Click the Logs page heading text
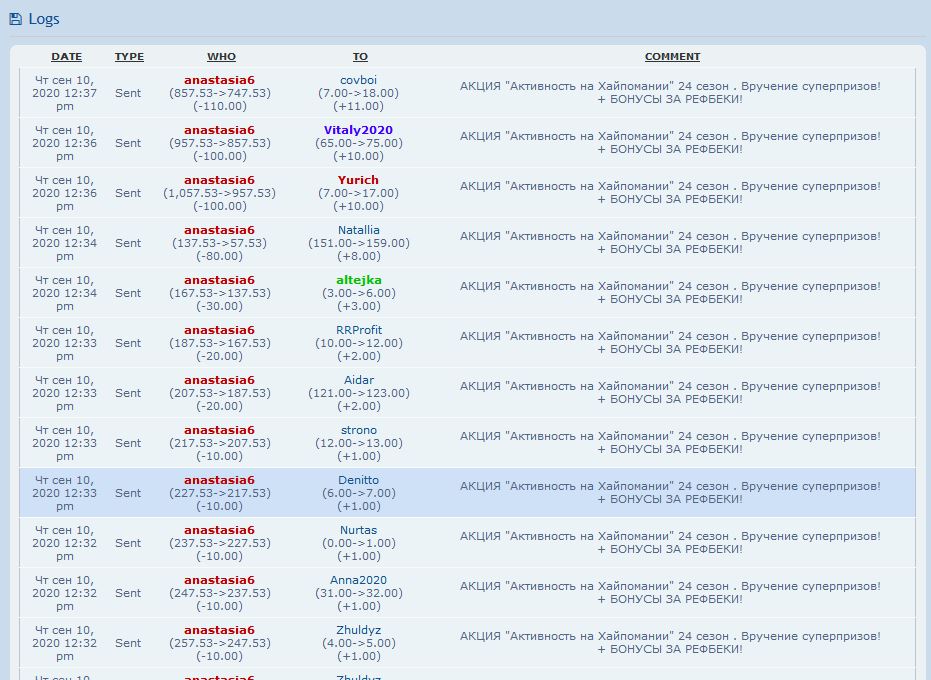The image size is (931, 680). click(x=44, y=19)
